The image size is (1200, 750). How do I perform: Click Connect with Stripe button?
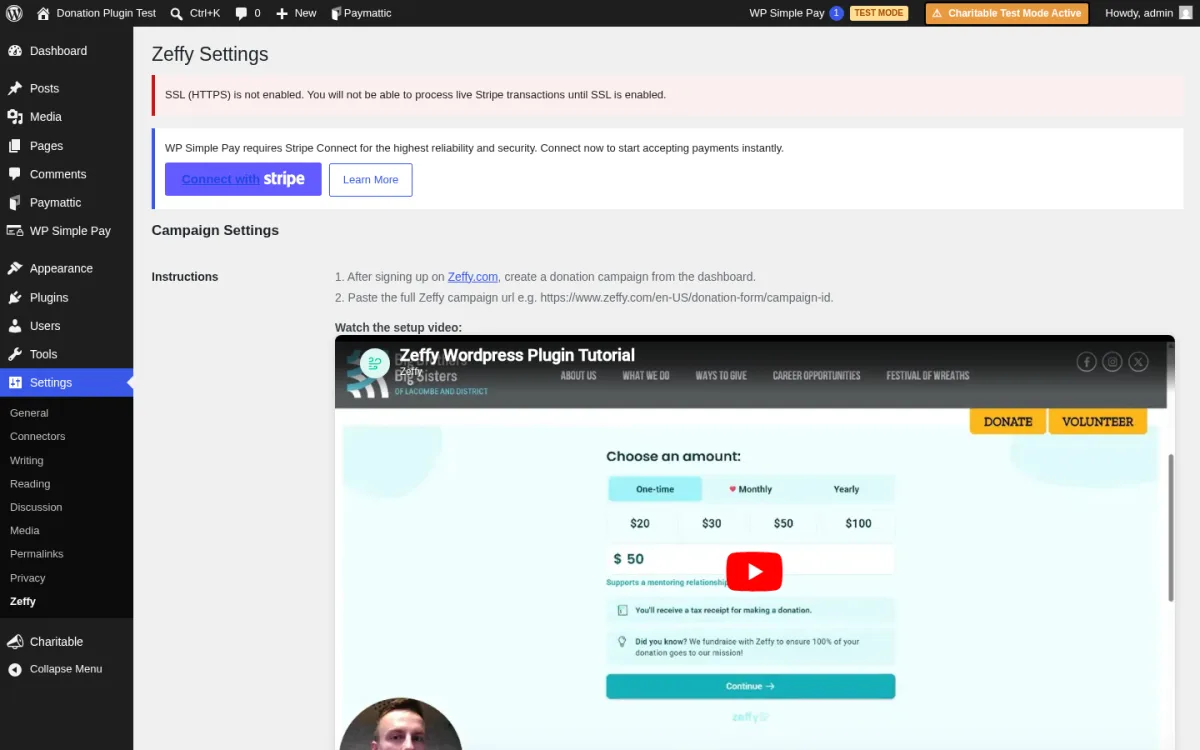[243, 179]
